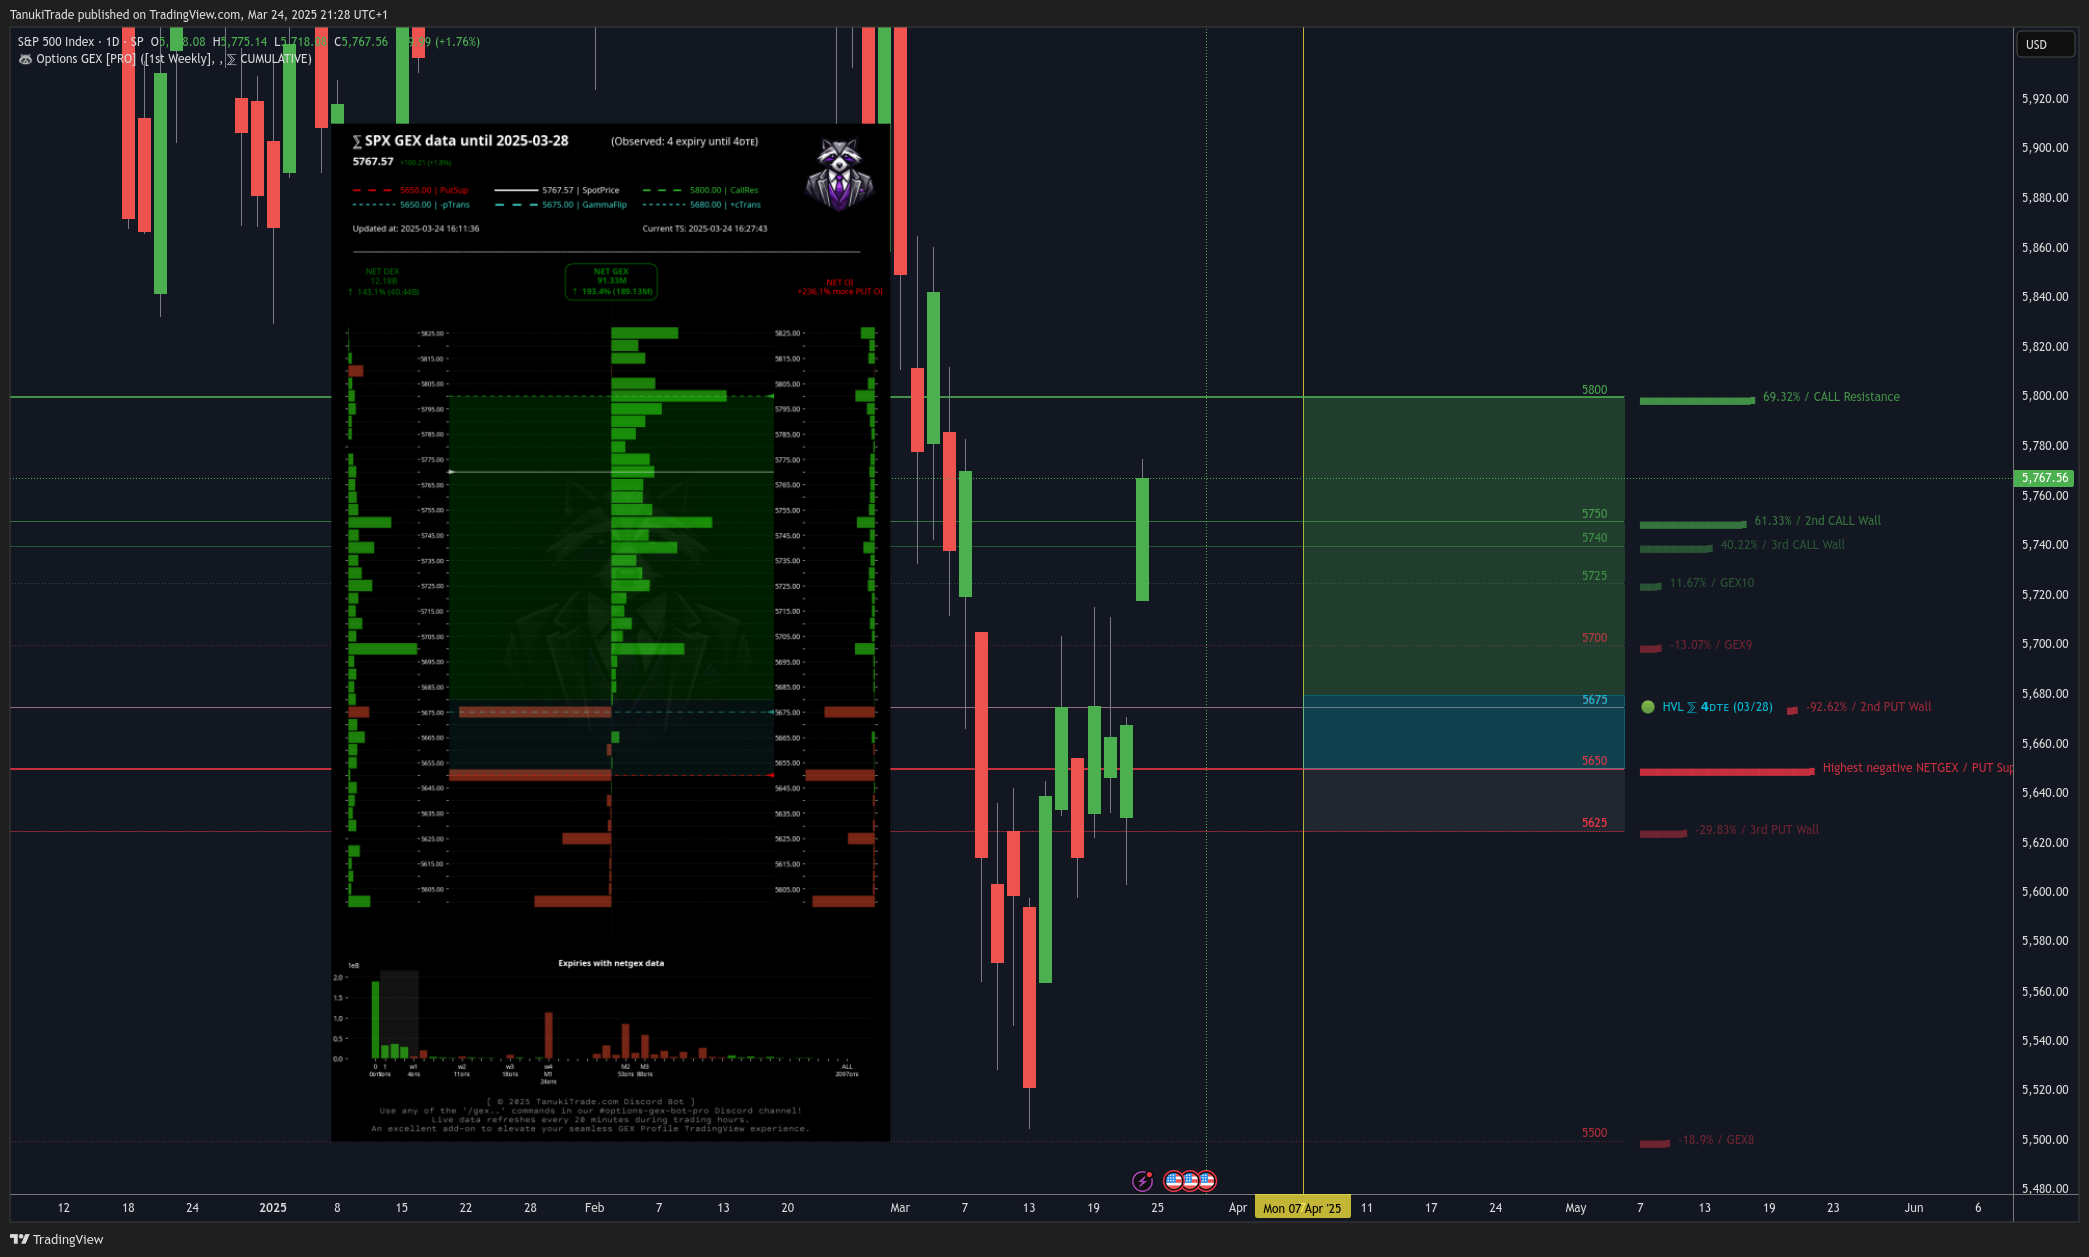Viewport: 2089px width, 1257px height.
Task: Click the TradingView logo in the footer
Action: point(57,1239)
